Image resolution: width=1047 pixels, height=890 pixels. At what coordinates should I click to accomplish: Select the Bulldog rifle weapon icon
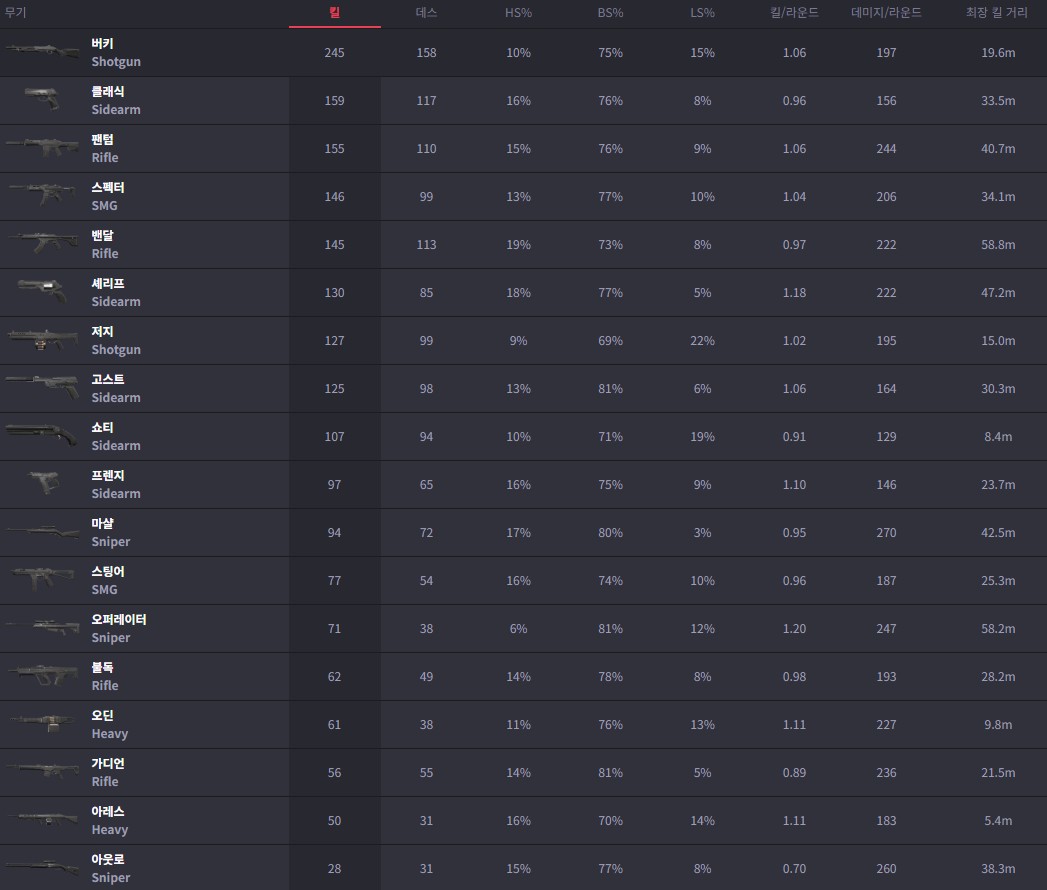pyautogui.click(x=42, y=675)
